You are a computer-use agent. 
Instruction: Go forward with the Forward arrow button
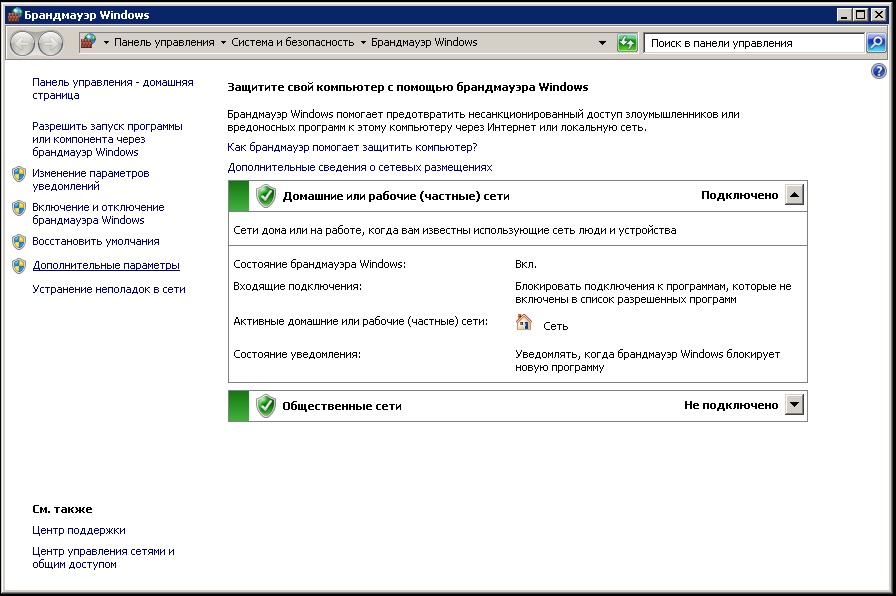coord(51,43)
